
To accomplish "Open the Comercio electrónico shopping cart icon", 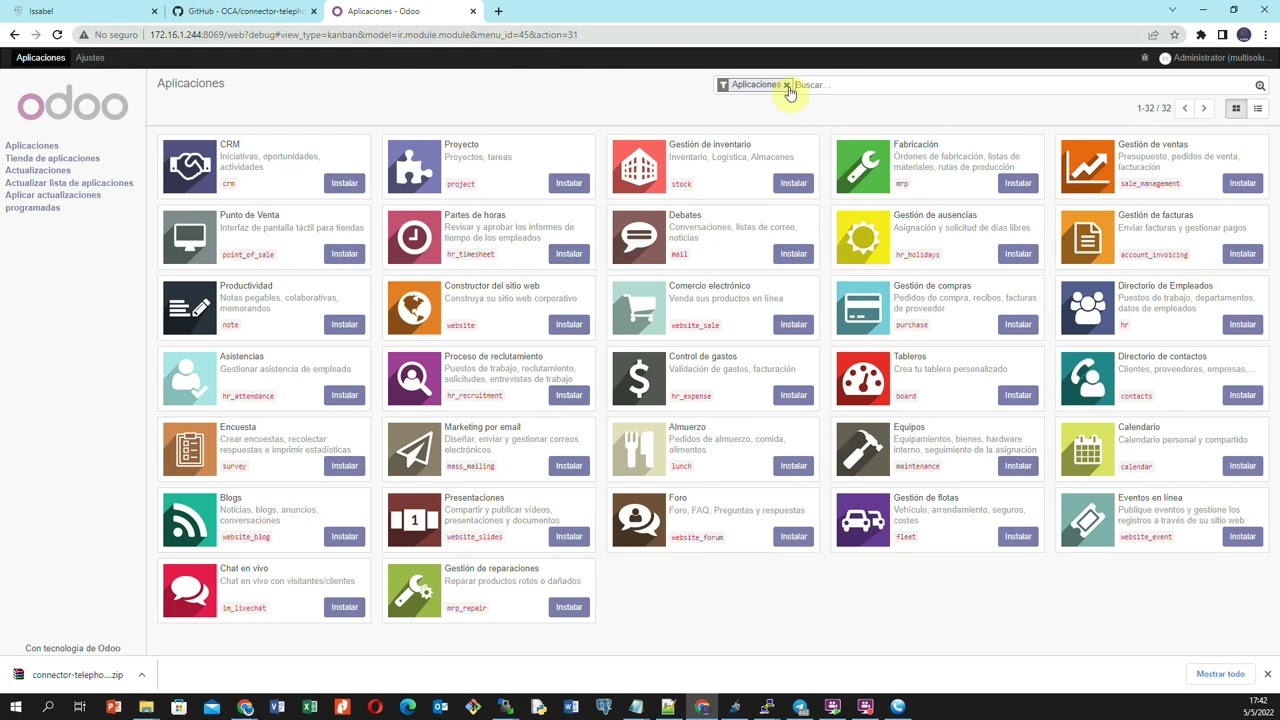I will click(639, 308).
